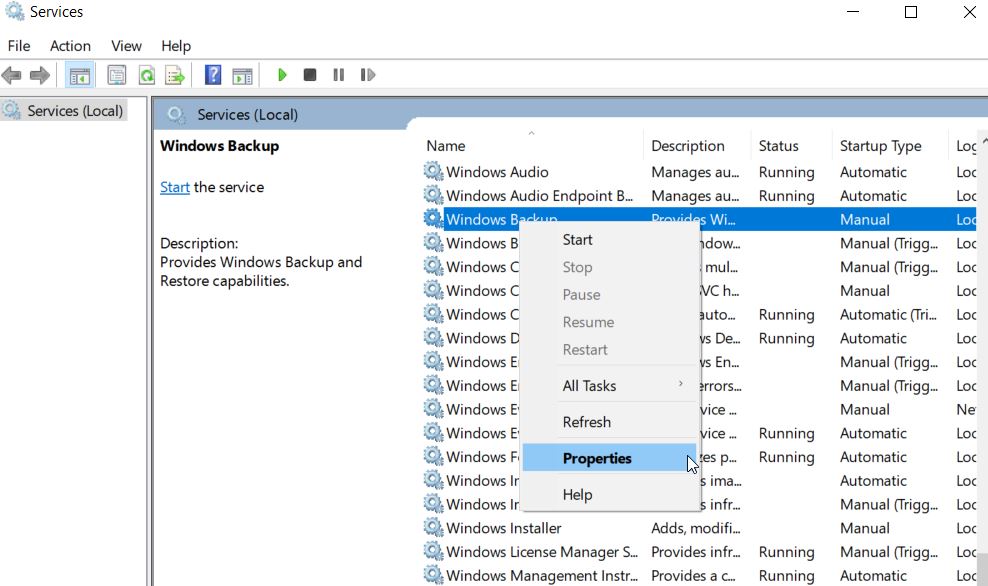This screenshot has width=988, height=586.
Task: Click the gear icon of Windows Backup row
Action: tap(434, 219)
